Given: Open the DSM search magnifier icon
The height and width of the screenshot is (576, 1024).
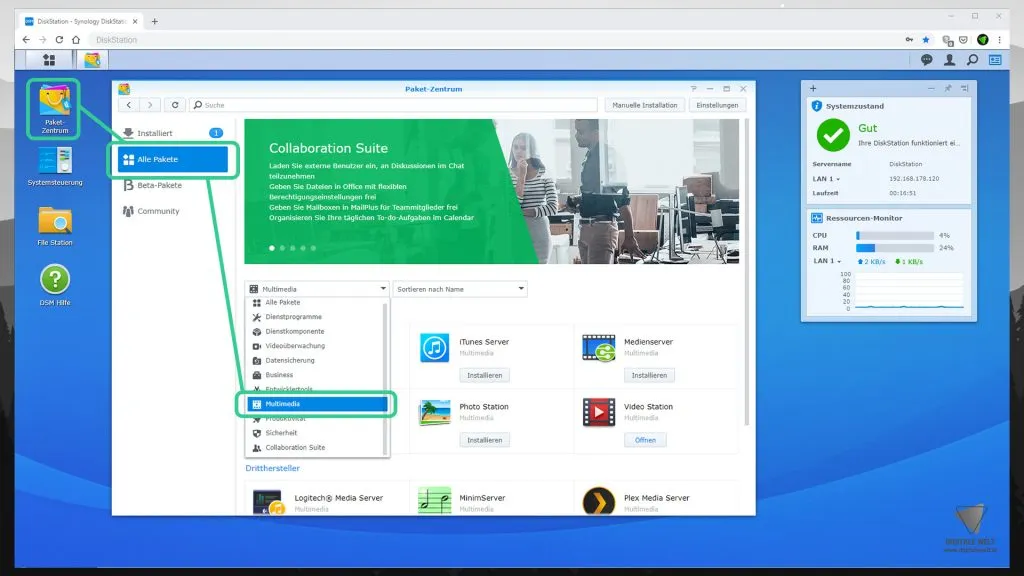Looking at the screenshot, I should (x=972, y=60).
